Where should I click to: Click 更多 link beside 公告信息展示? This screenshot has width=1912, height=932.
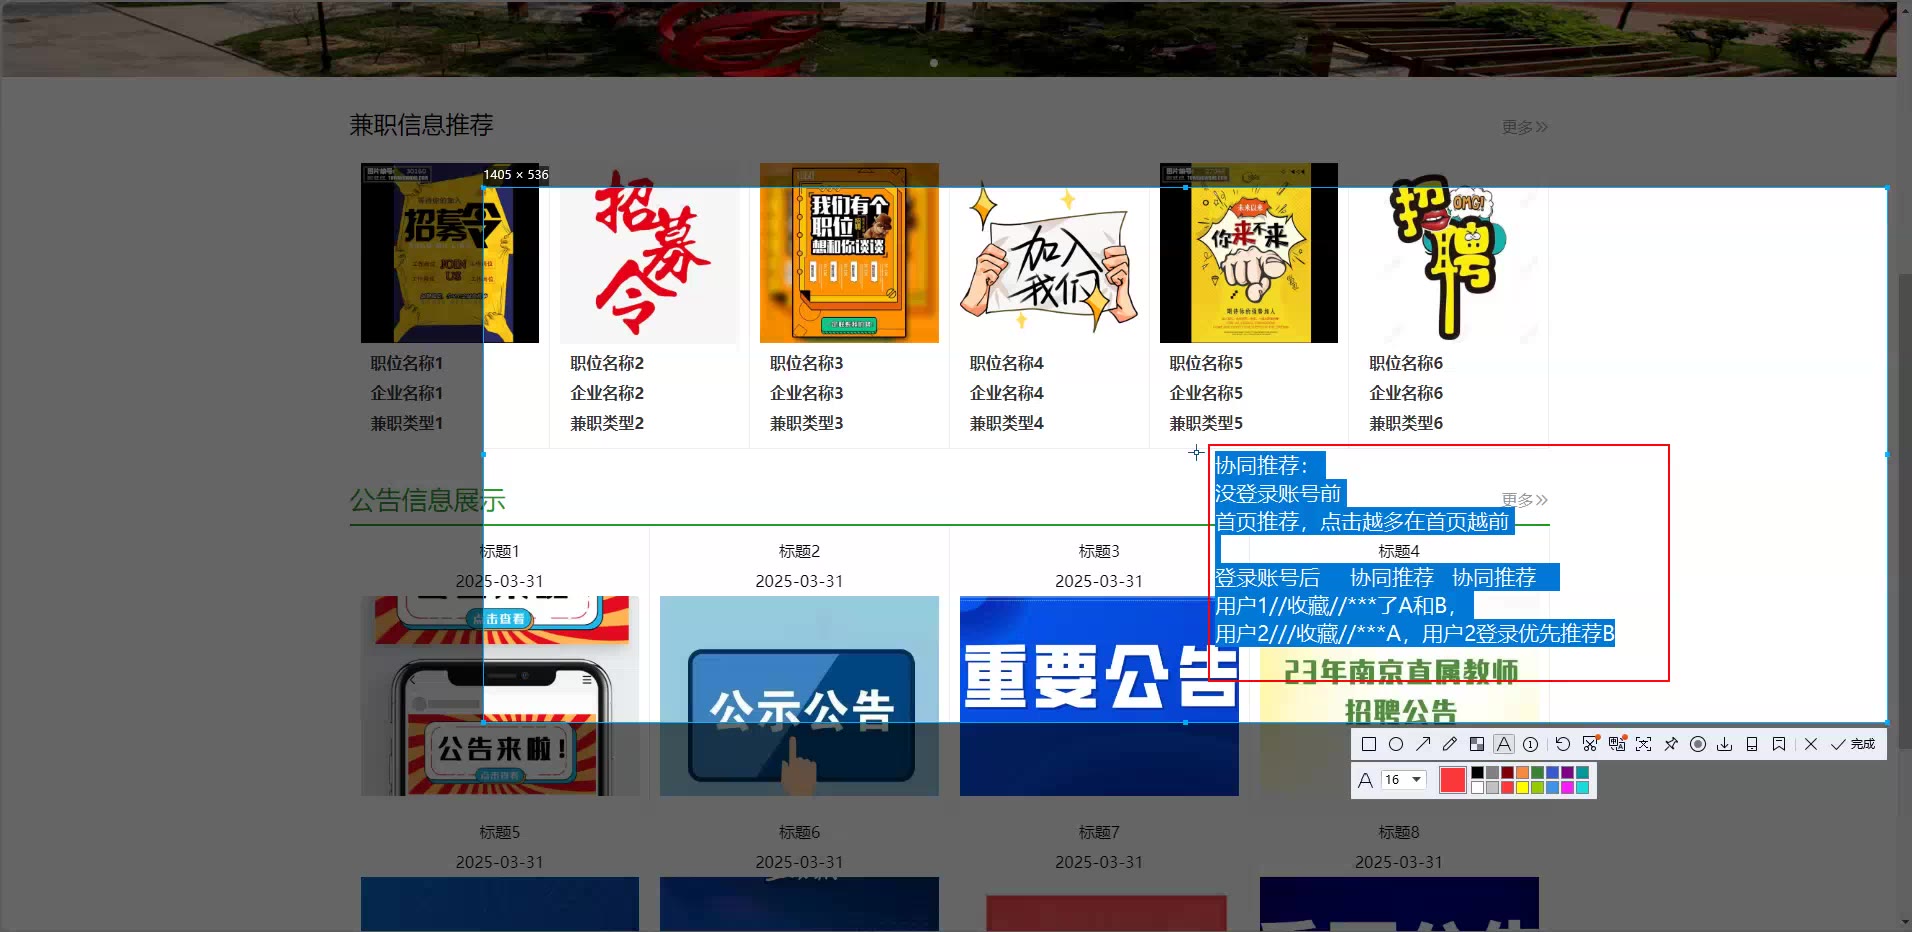[1524, 500]
